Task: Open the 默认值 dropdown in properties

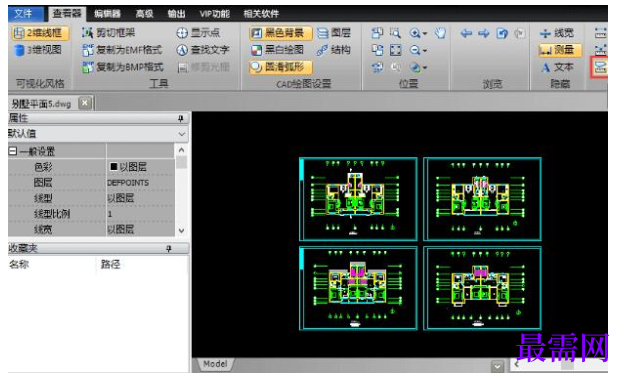Action: click(182, 134)
